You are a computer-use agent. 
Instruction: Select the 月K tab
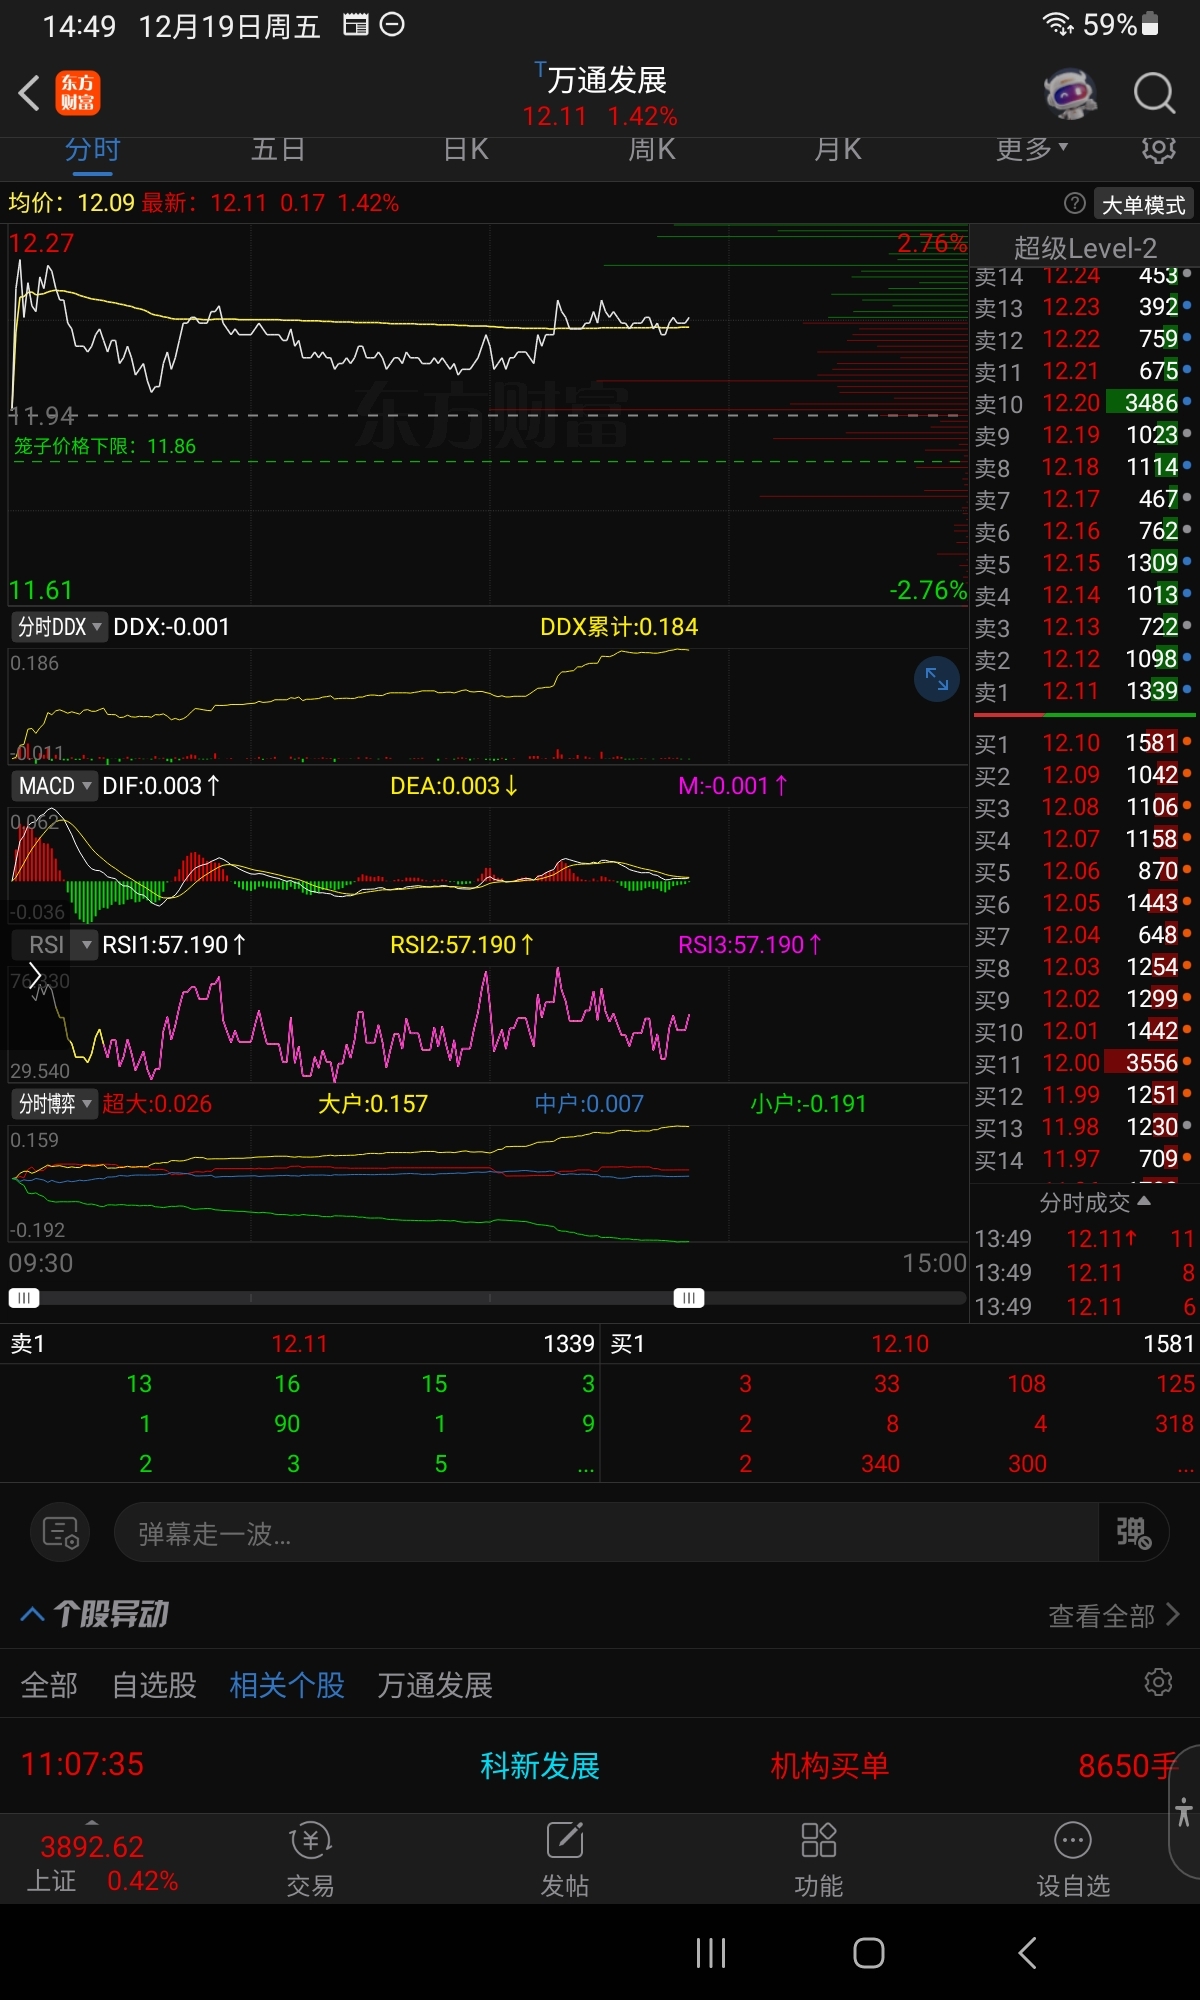coord(837,149)
